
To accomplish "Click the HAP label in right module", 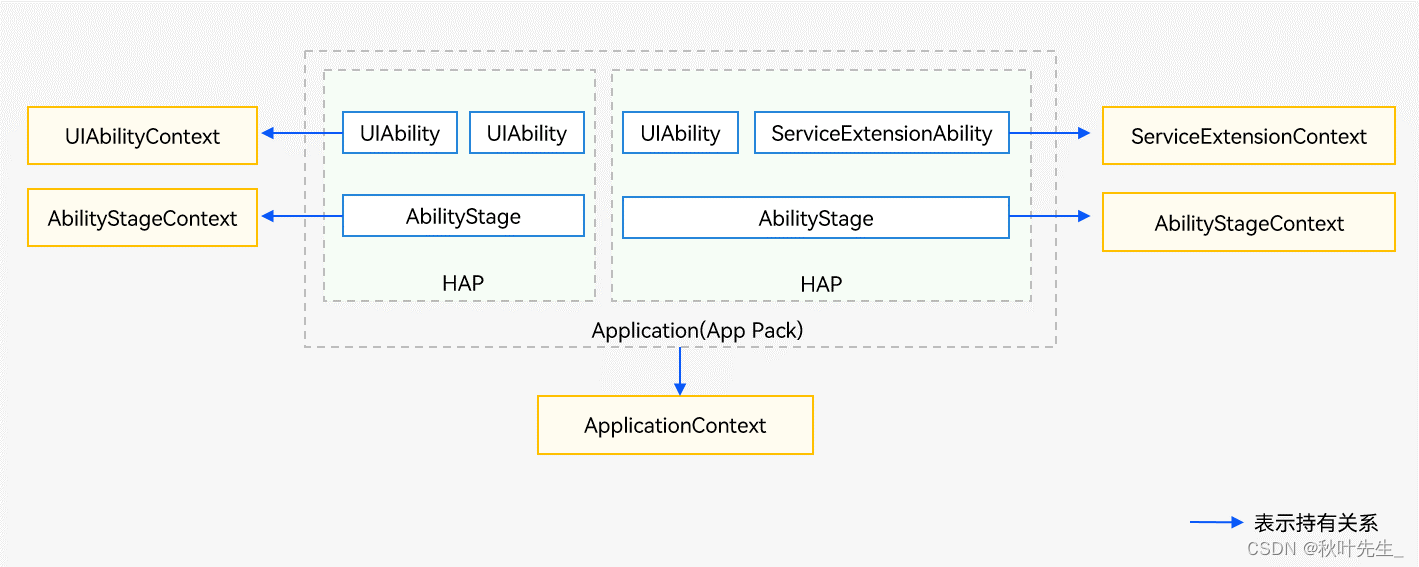I will (821, 285).
